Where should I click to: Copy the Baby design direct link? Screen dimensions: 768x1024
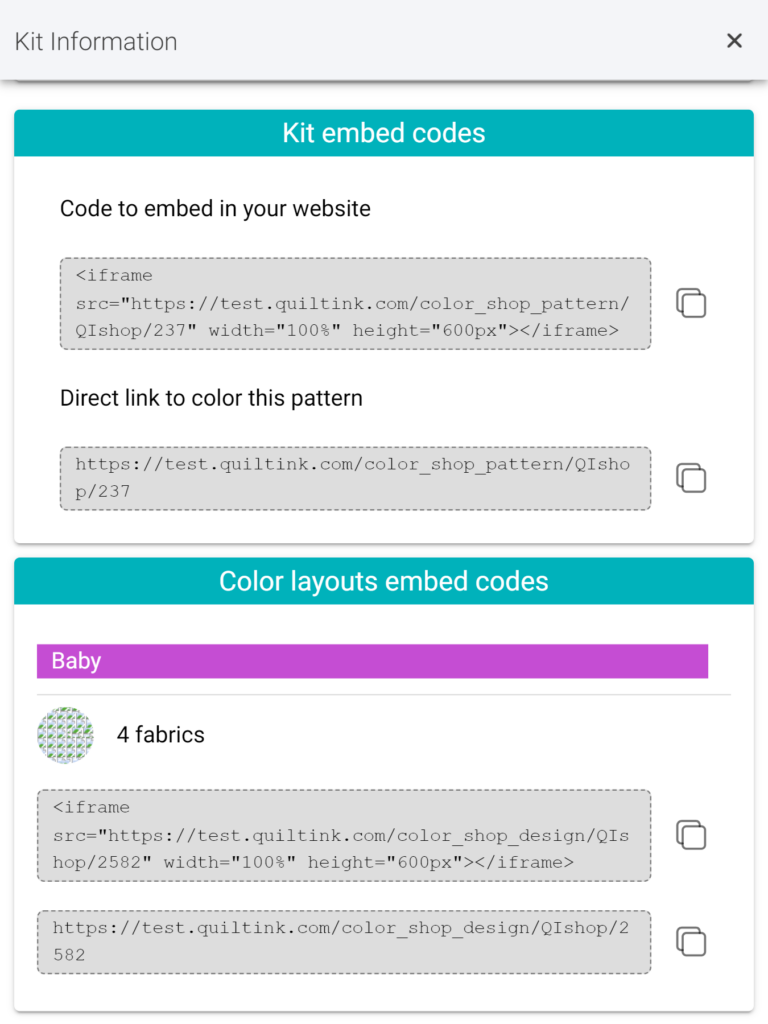click(x=691, y=942)
